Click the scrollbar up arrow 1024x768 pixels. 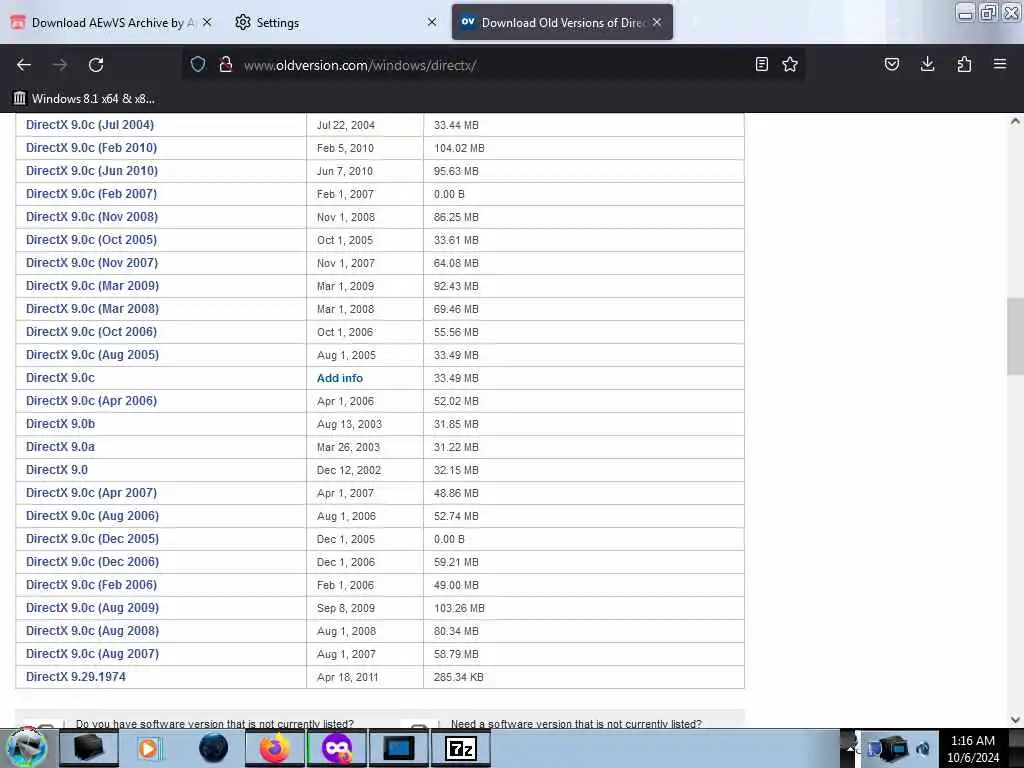pos(1015,121)
